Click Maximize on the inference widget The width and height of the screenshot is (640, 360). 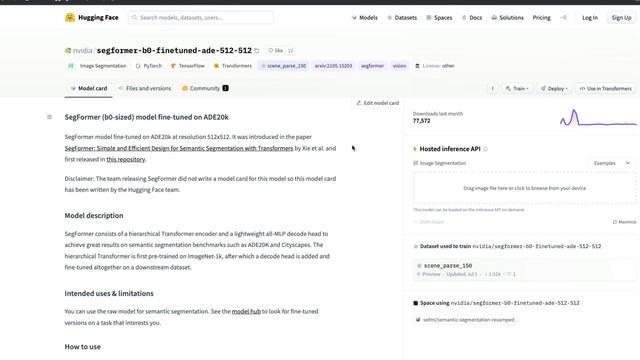click(624, 222)
